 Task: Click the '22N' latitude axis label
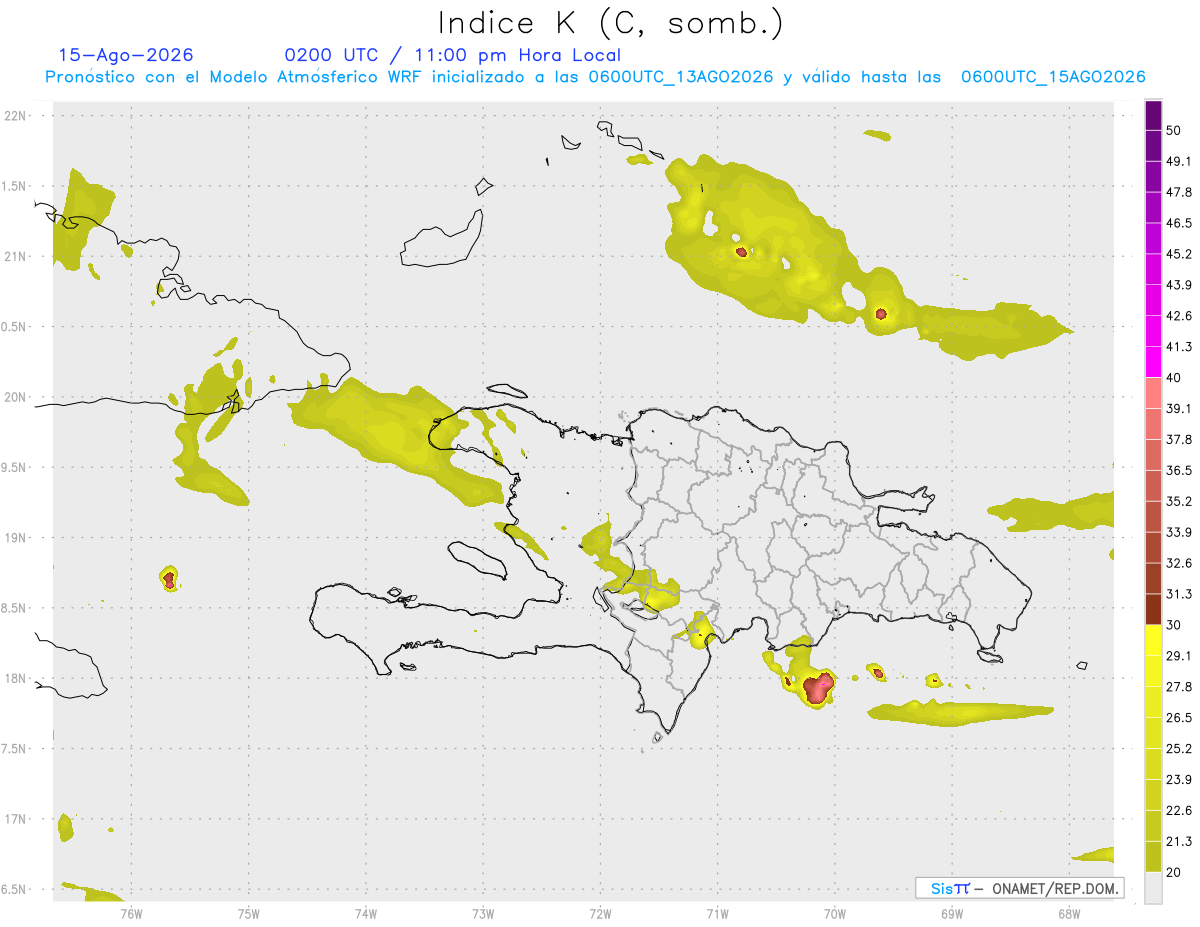point(17,116)
